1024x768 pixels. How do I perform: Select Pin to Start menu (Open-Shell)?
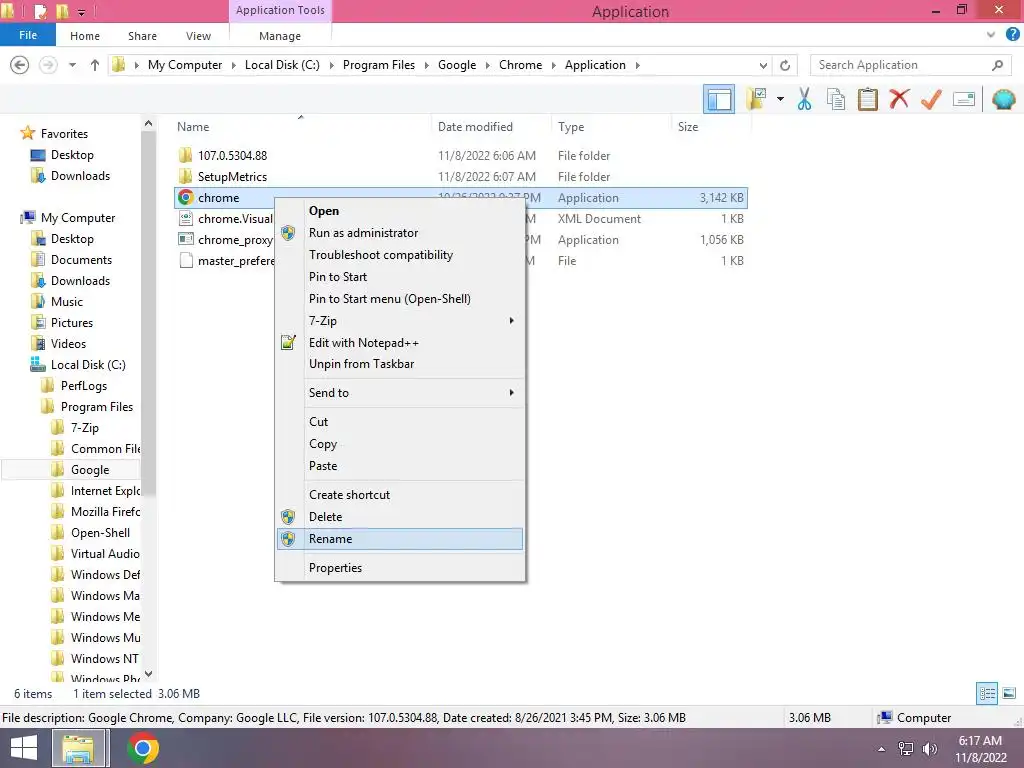tap(400, 298)
